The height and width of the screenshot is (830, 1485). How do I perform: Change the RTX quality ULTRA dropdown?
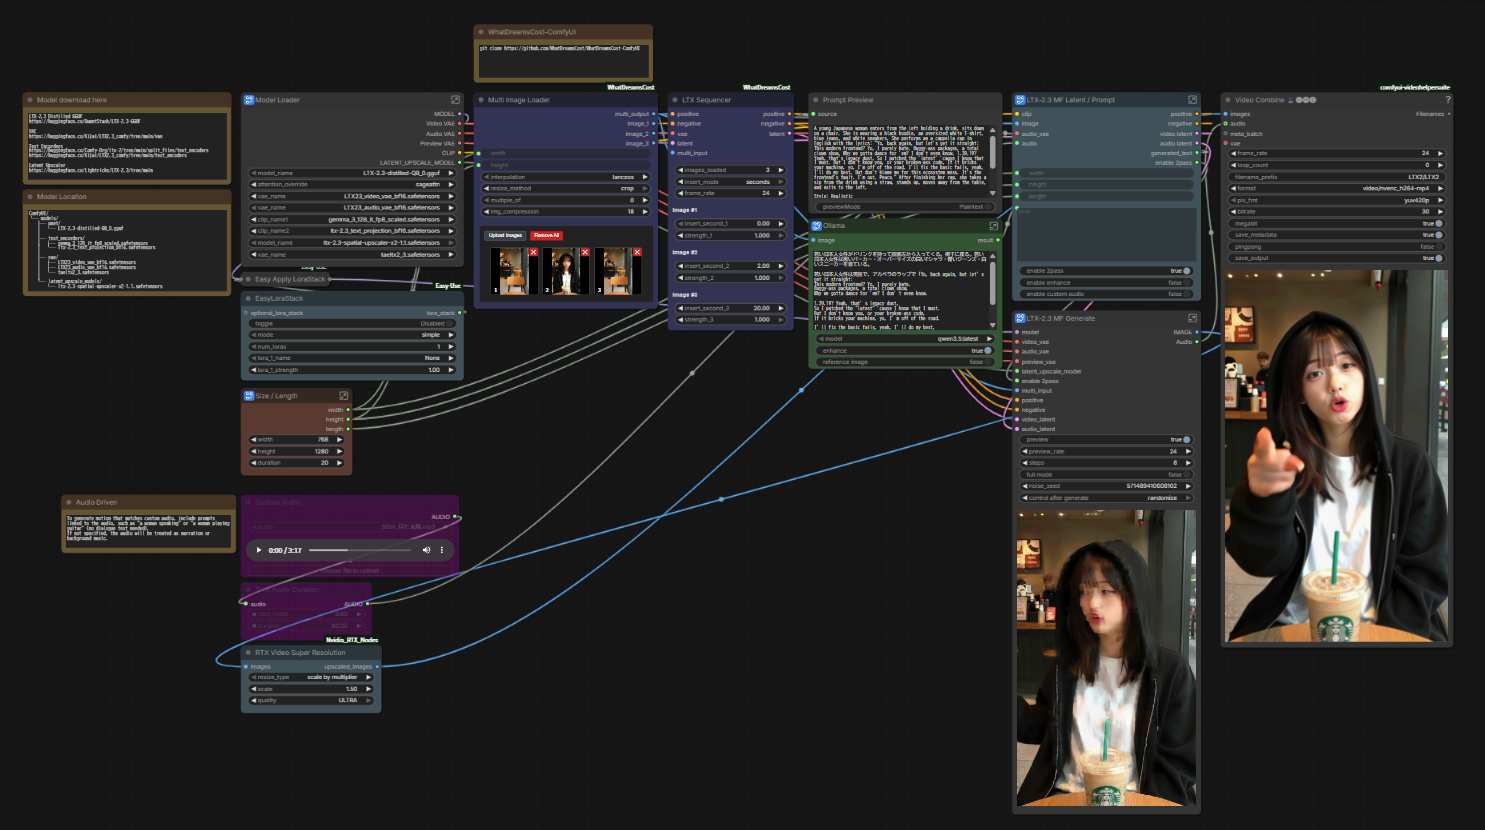click(311, 700)
